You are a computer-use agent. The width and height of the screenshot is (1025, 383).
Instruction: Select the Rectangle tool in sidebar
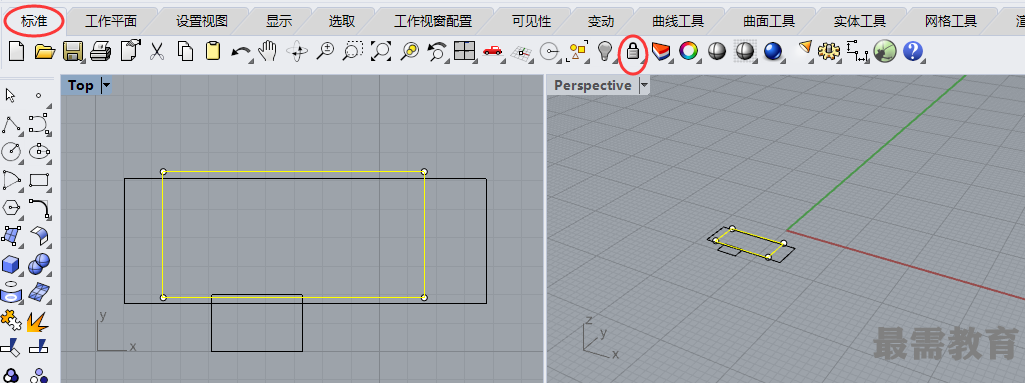pos(40,180)
